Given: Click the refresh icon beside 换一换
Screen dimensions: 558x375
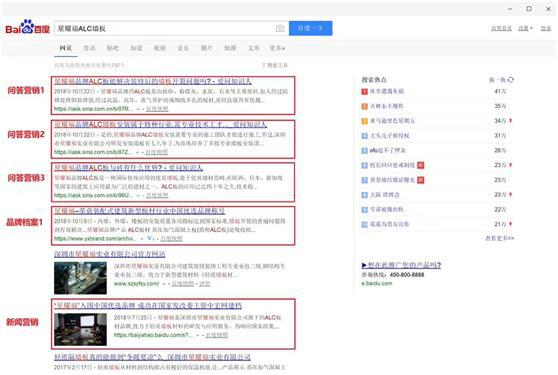Looking at the screenshot, I should [x=511, y=80].
